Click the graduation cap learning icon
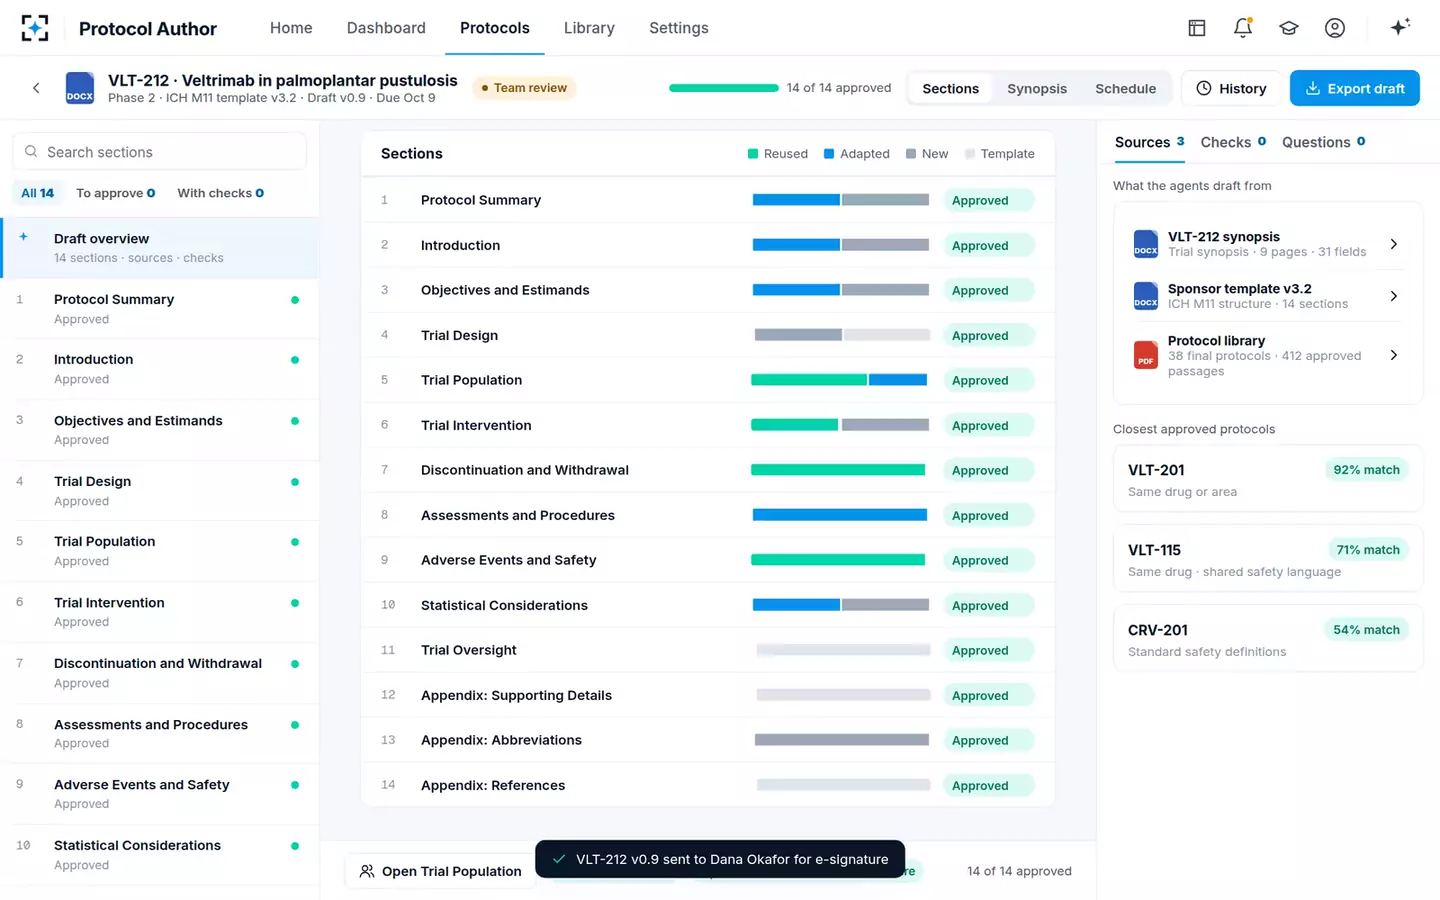Screen dimensions: 1440x900 [x=1289, y=28]
